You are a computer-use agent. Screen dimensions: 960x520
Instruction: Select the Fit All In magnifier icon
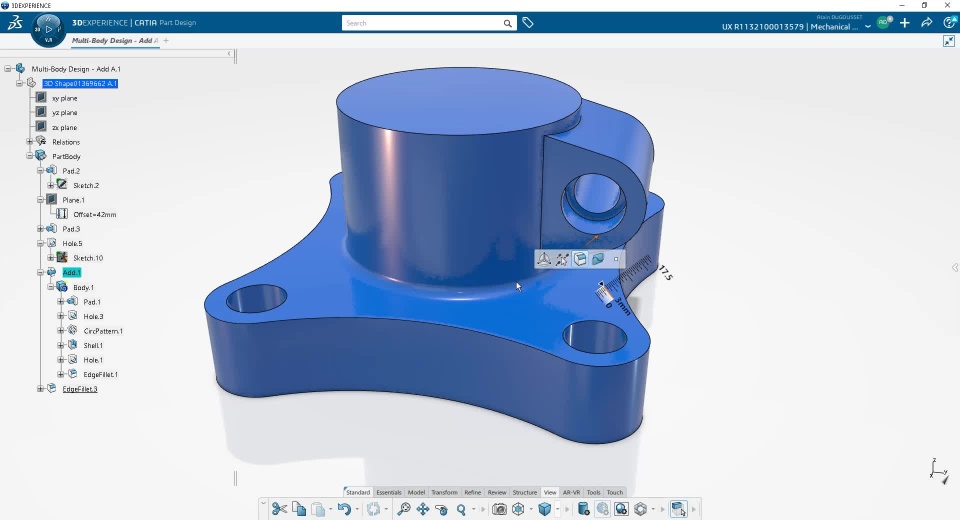click(x=403, y=509)
